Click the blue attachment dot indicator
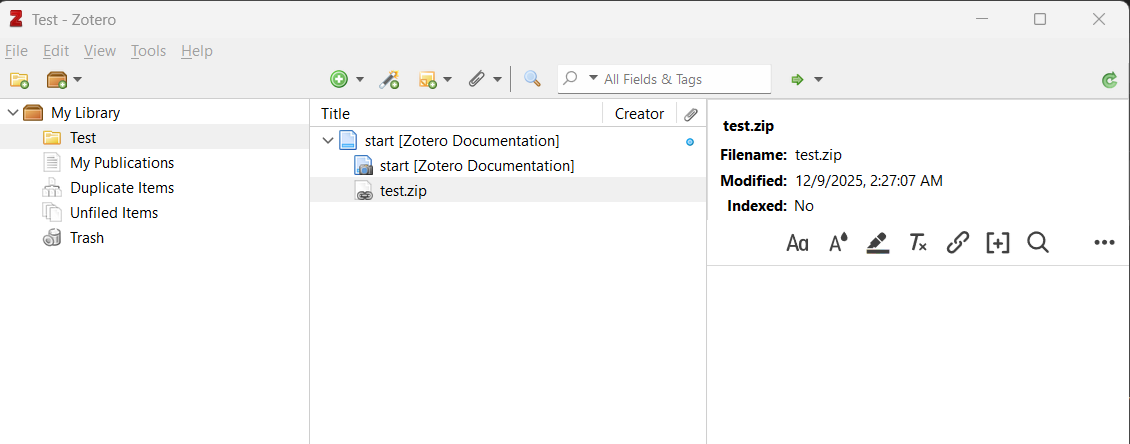The width and height of the screenshot is (1130, 444). (x=690, y=142)
